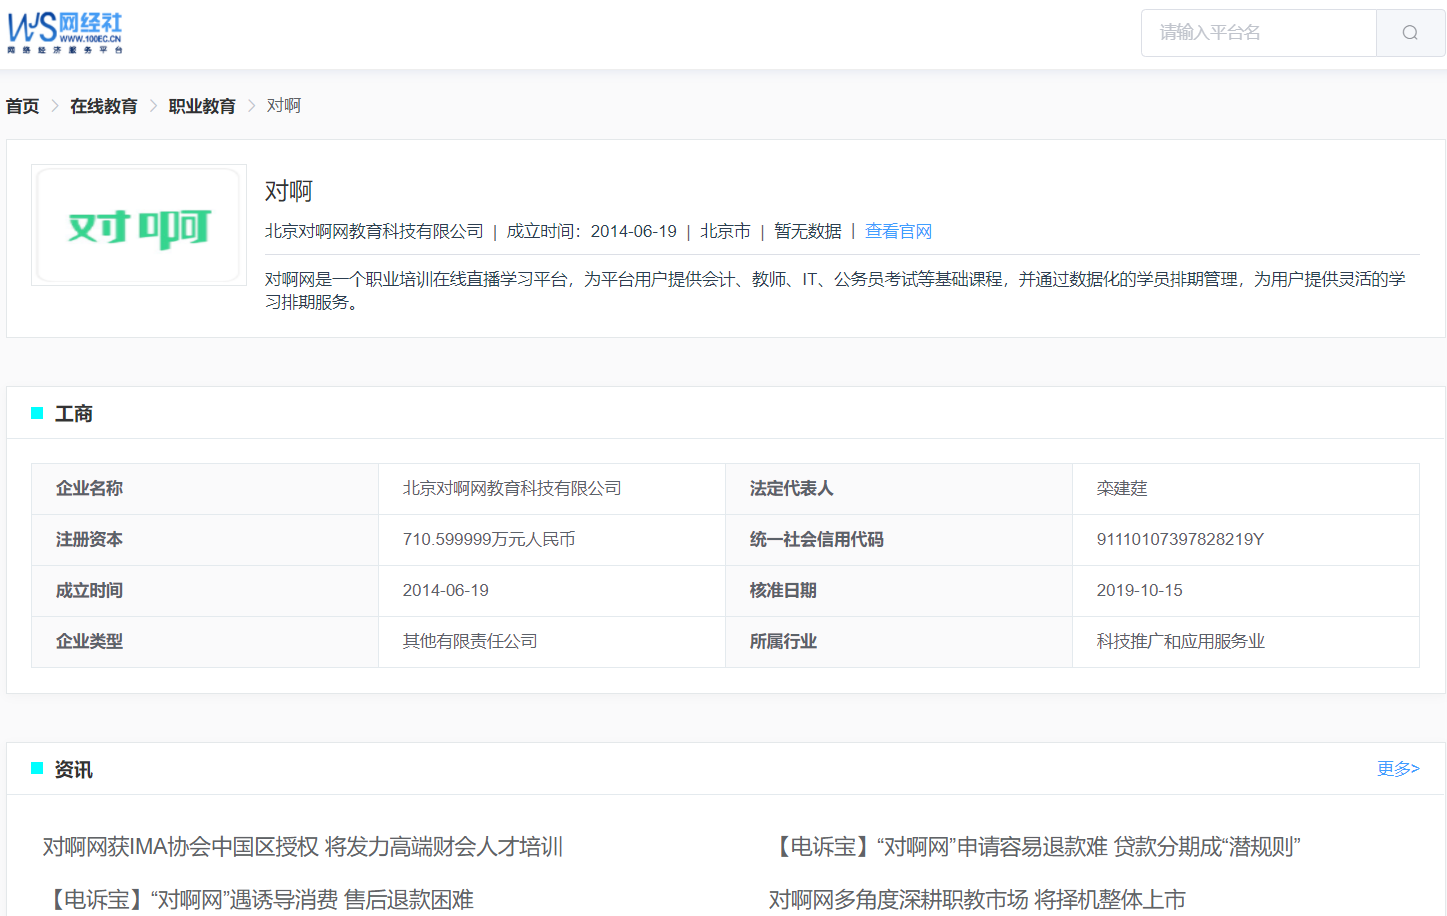The width and height of the screenshot is (1447, 916).
Task: Open 更多> link in 资讯 section
Action: [1398, 768]
